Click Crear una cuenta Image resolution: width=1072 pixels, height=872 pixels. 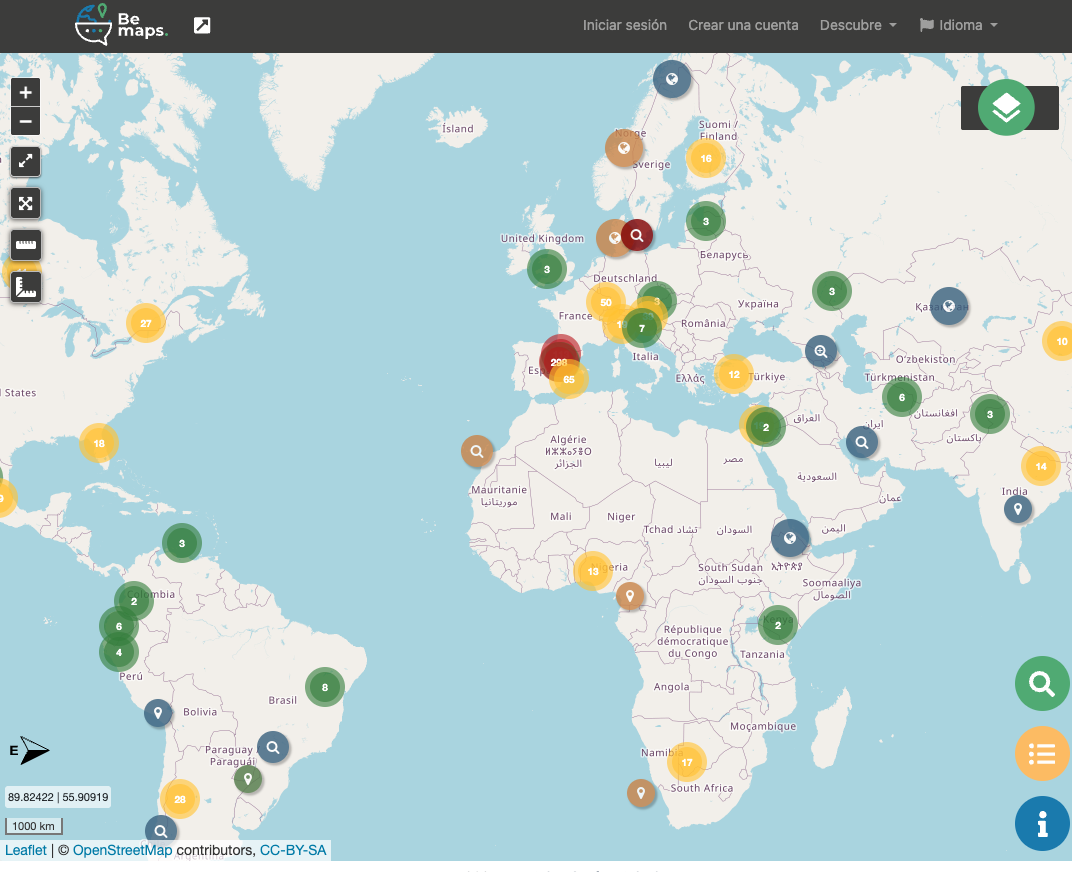(x=743, y=25)
